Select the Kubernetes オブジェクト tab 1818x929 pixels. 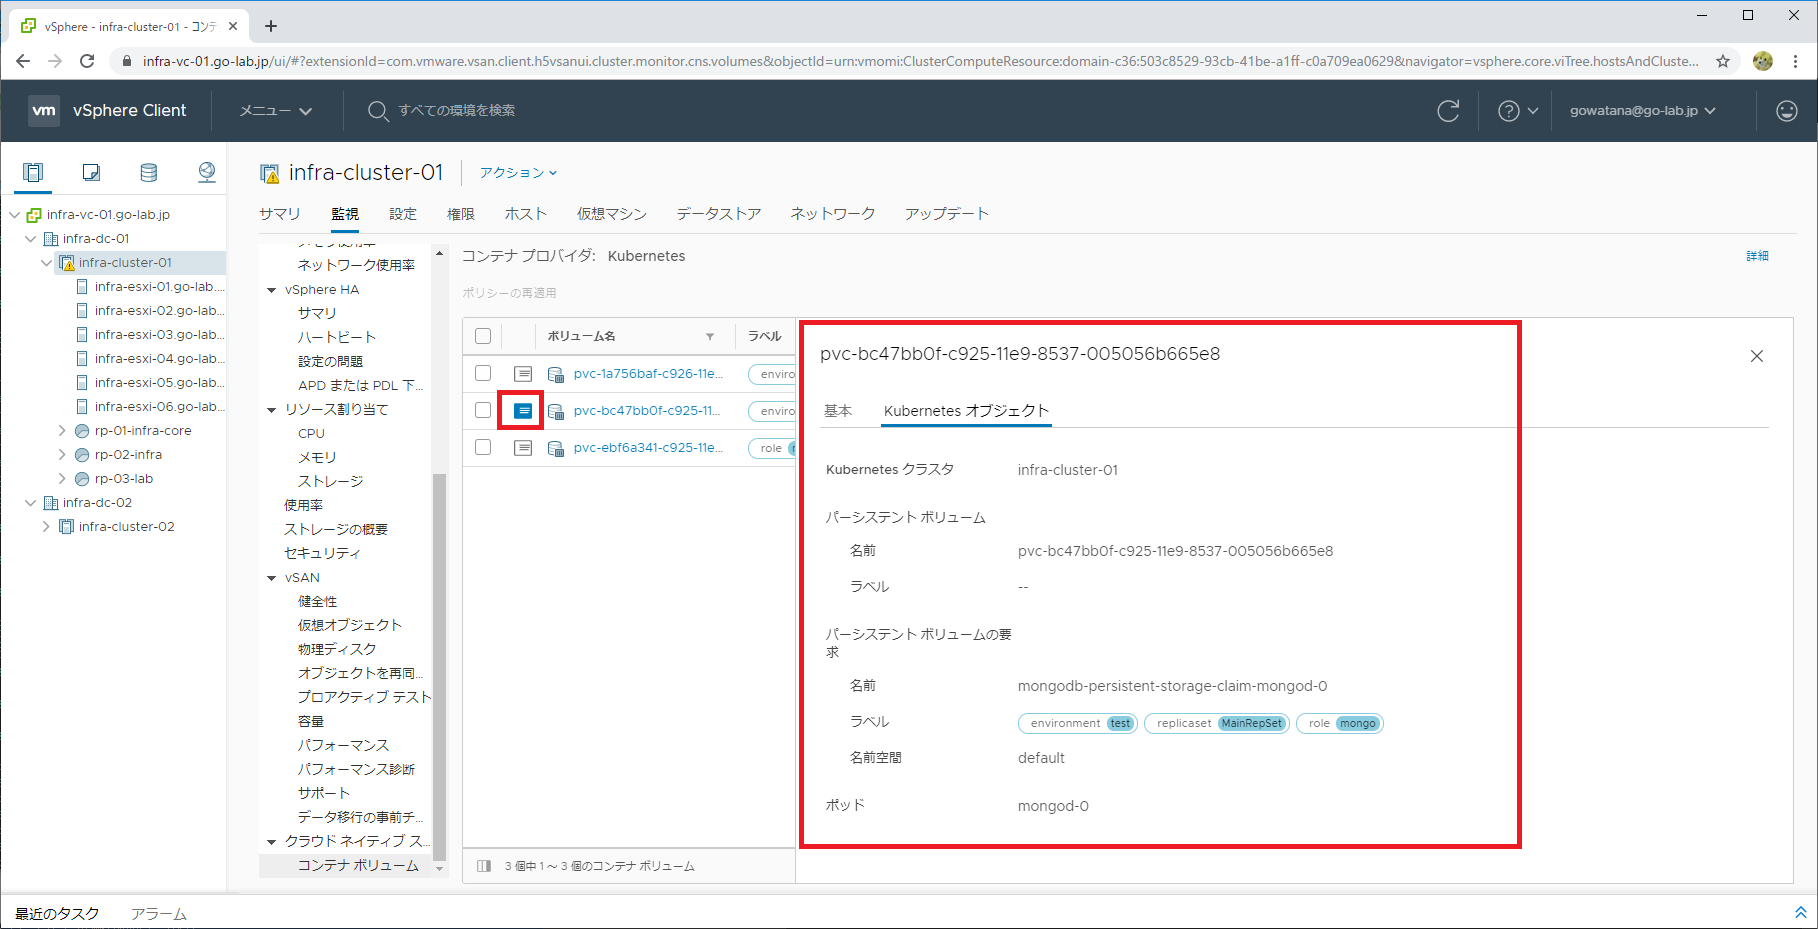966,411
